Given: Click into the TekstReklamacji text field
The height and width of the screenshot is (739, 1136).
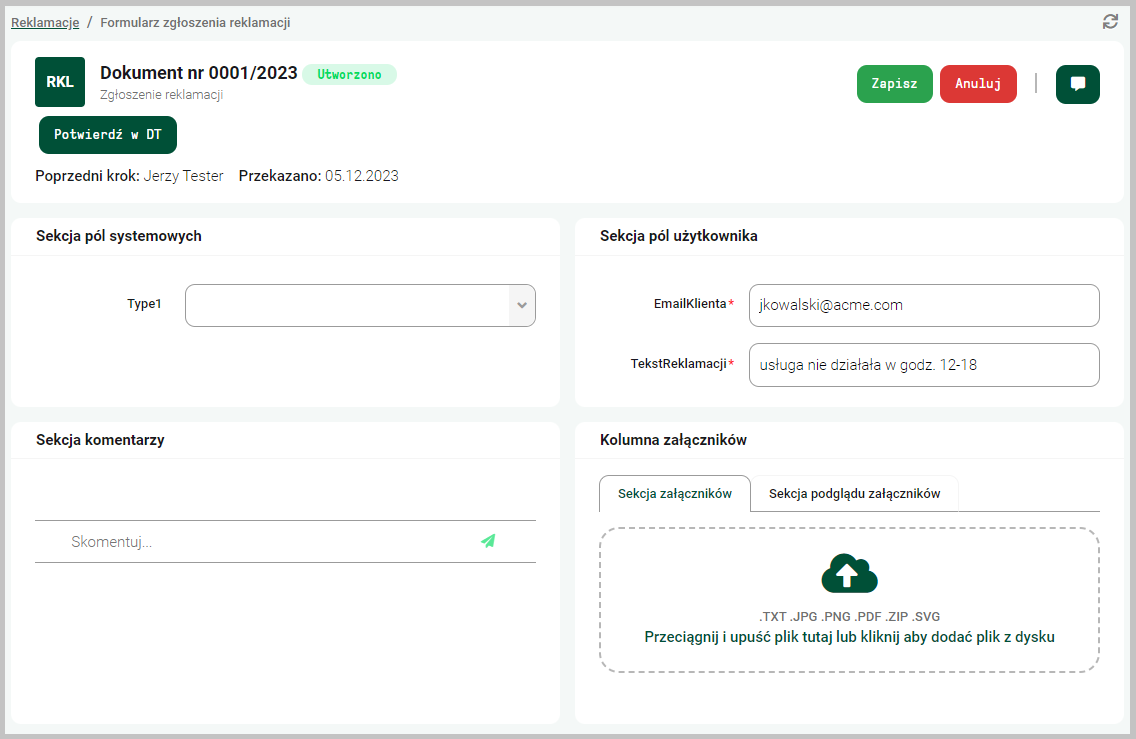Looking at the screenshot, I should coord(923,365).
